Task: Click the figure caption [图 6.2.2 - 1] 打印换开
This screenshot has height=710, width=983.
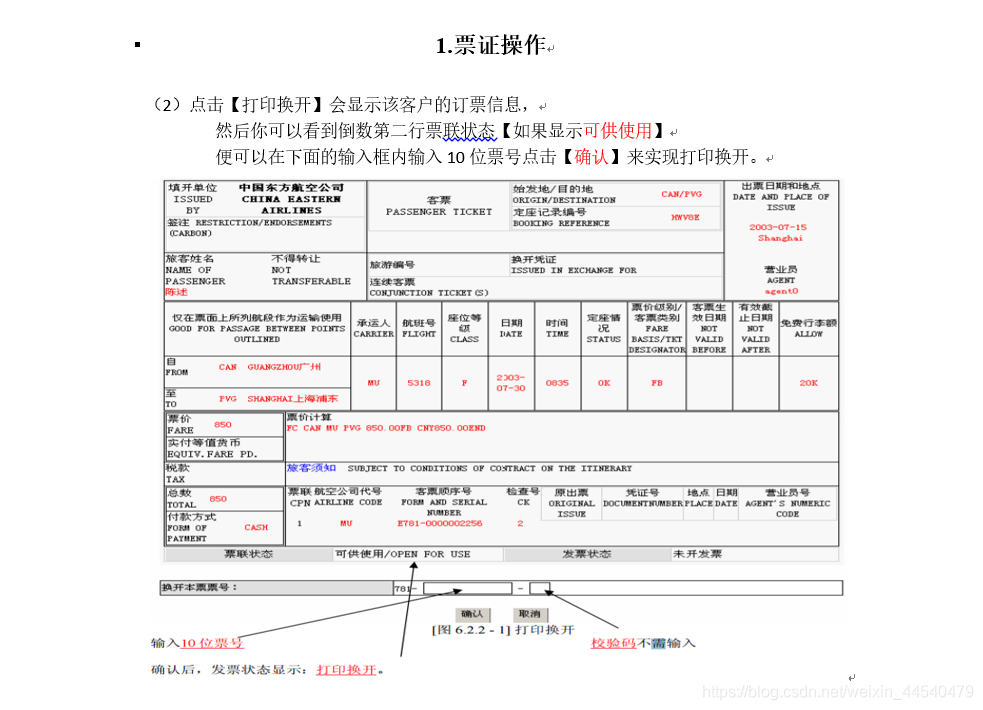Action: [x=503, y=630]
